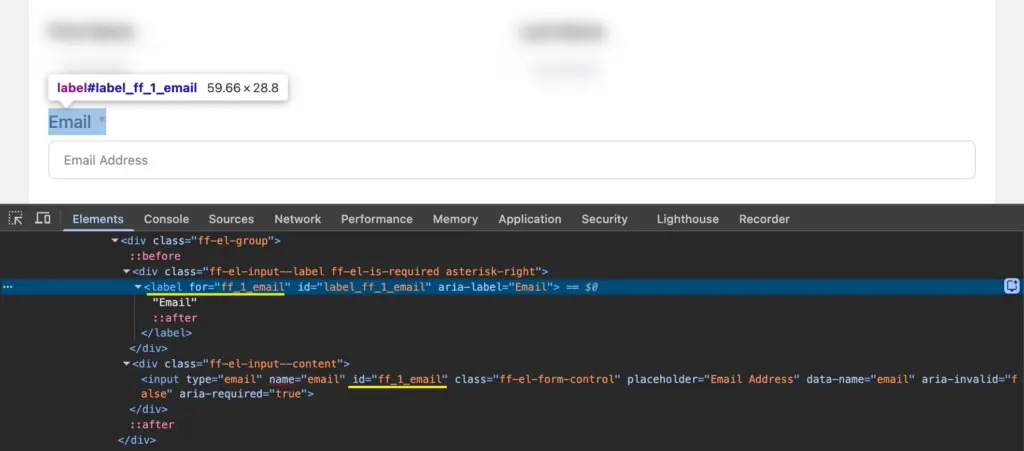Screen dimensions: 1024x451
Task: Click the id="label_ff_1_email" attribute
Action: tap(364, 287)
